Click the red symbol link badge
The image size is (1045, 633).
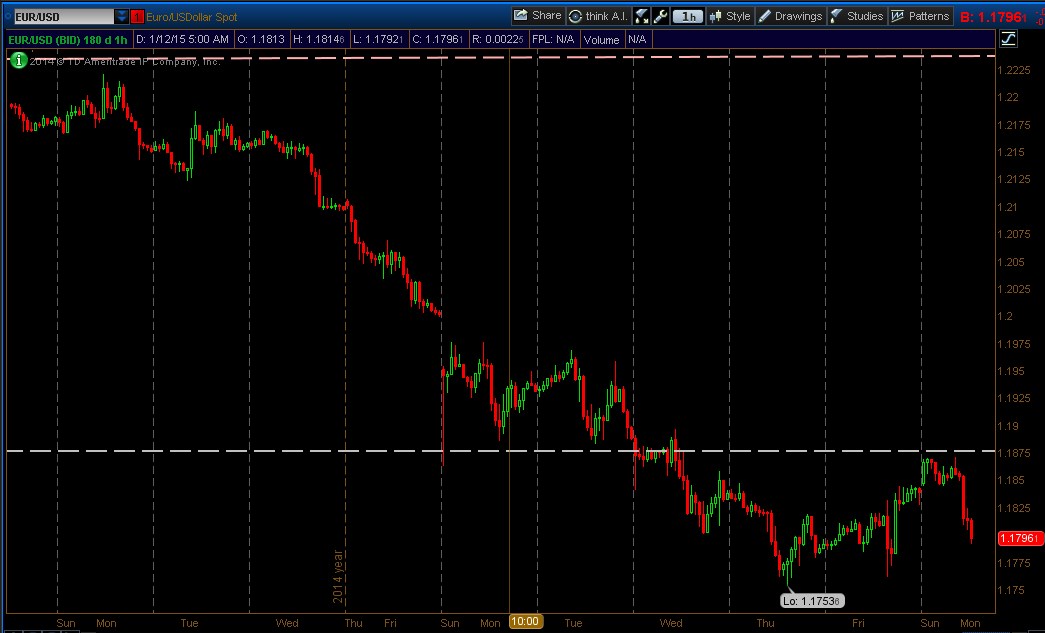[x=137, y=15]
